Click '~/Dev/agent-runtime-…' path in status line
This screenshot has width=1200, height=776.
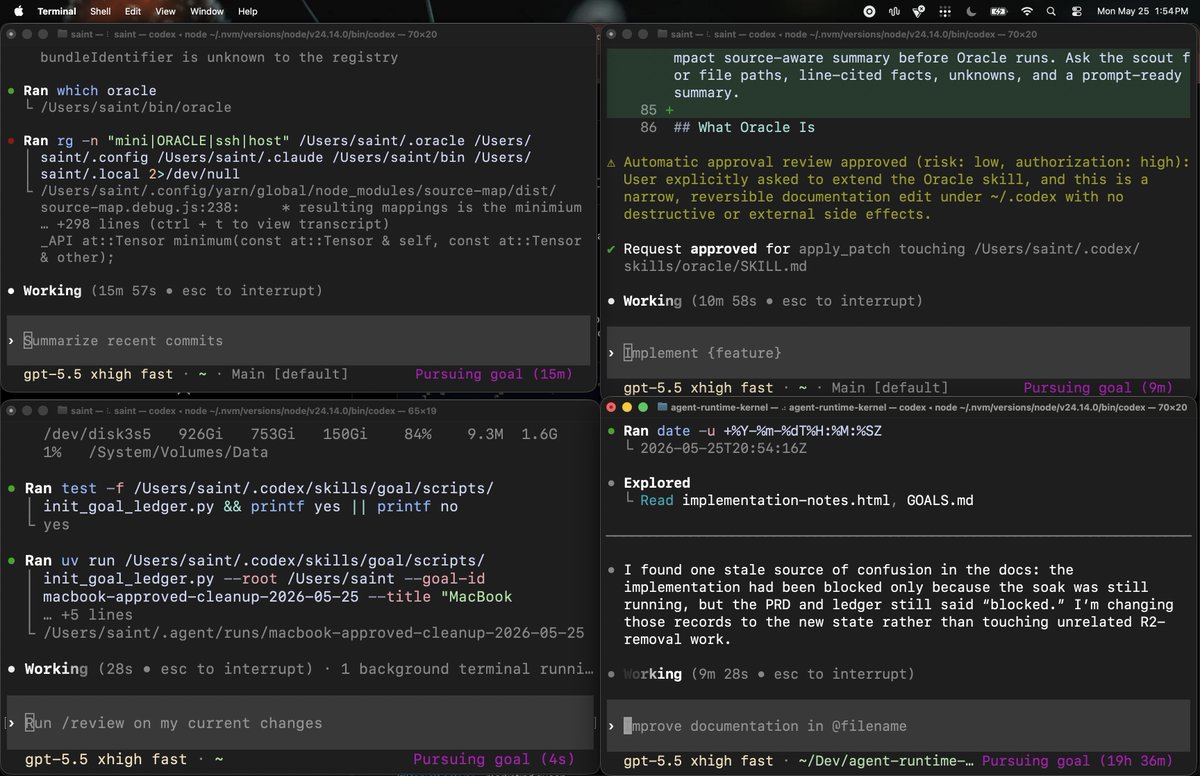click(x=885, y=761)
